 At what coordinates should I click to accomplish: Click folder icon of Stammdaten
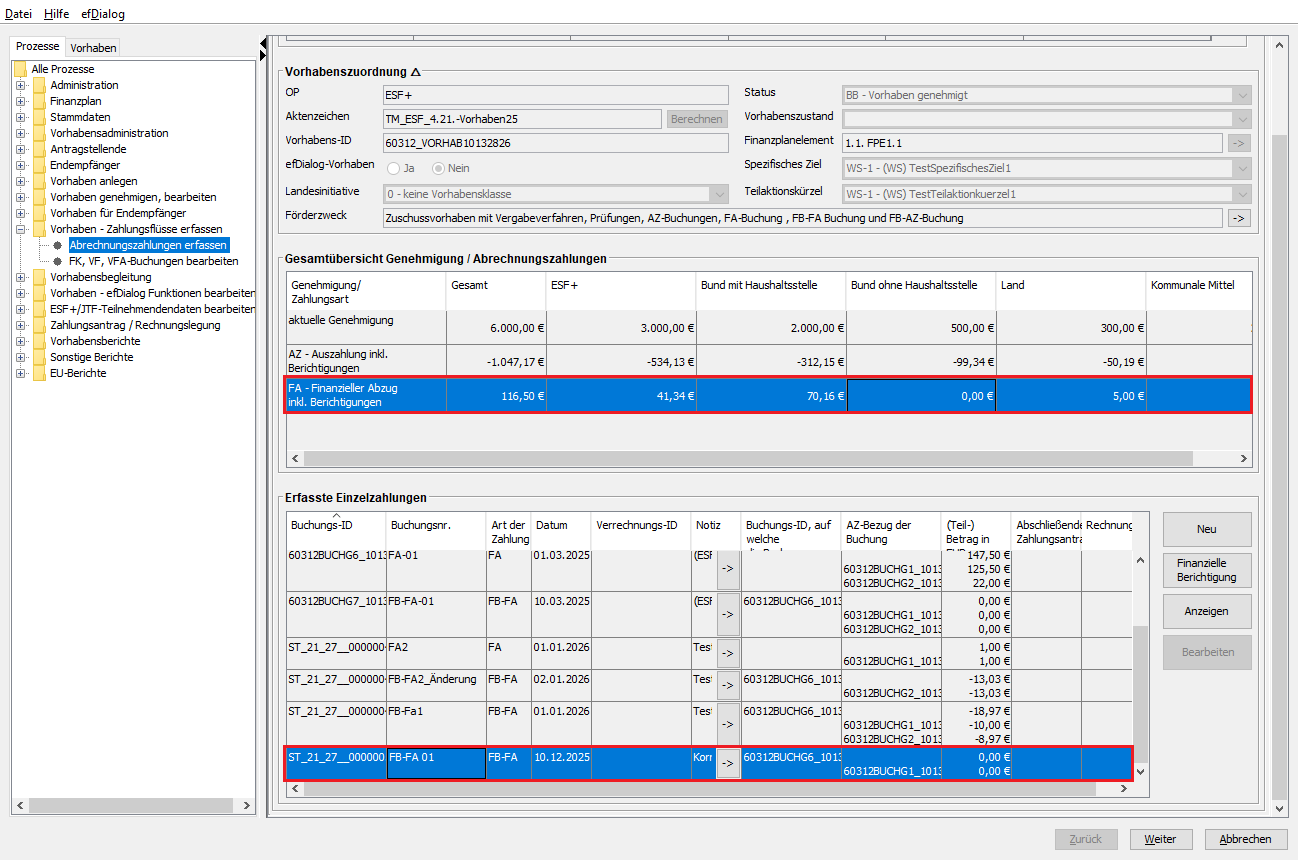pyautogui.click(x=39, y=117)
